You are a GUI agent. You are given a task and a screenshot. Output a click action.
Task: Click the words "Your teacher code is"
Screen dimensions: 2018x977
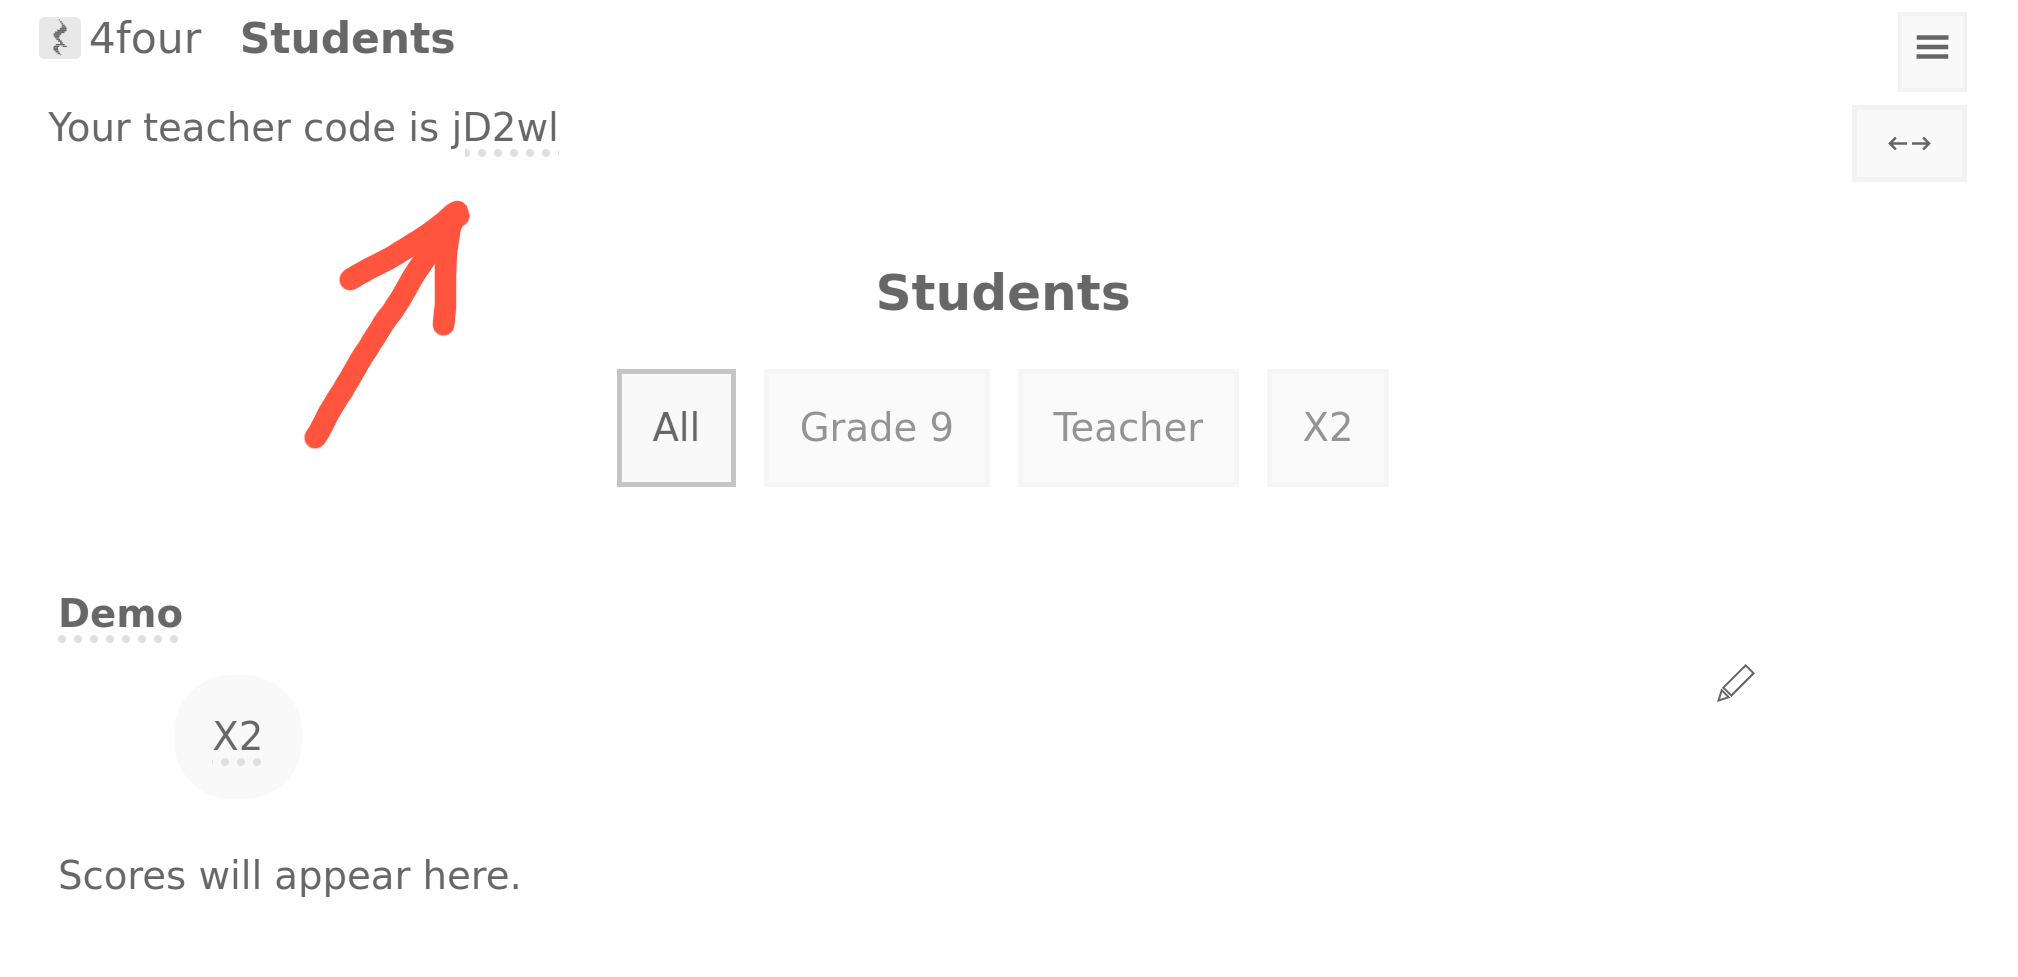coord(243,128)
